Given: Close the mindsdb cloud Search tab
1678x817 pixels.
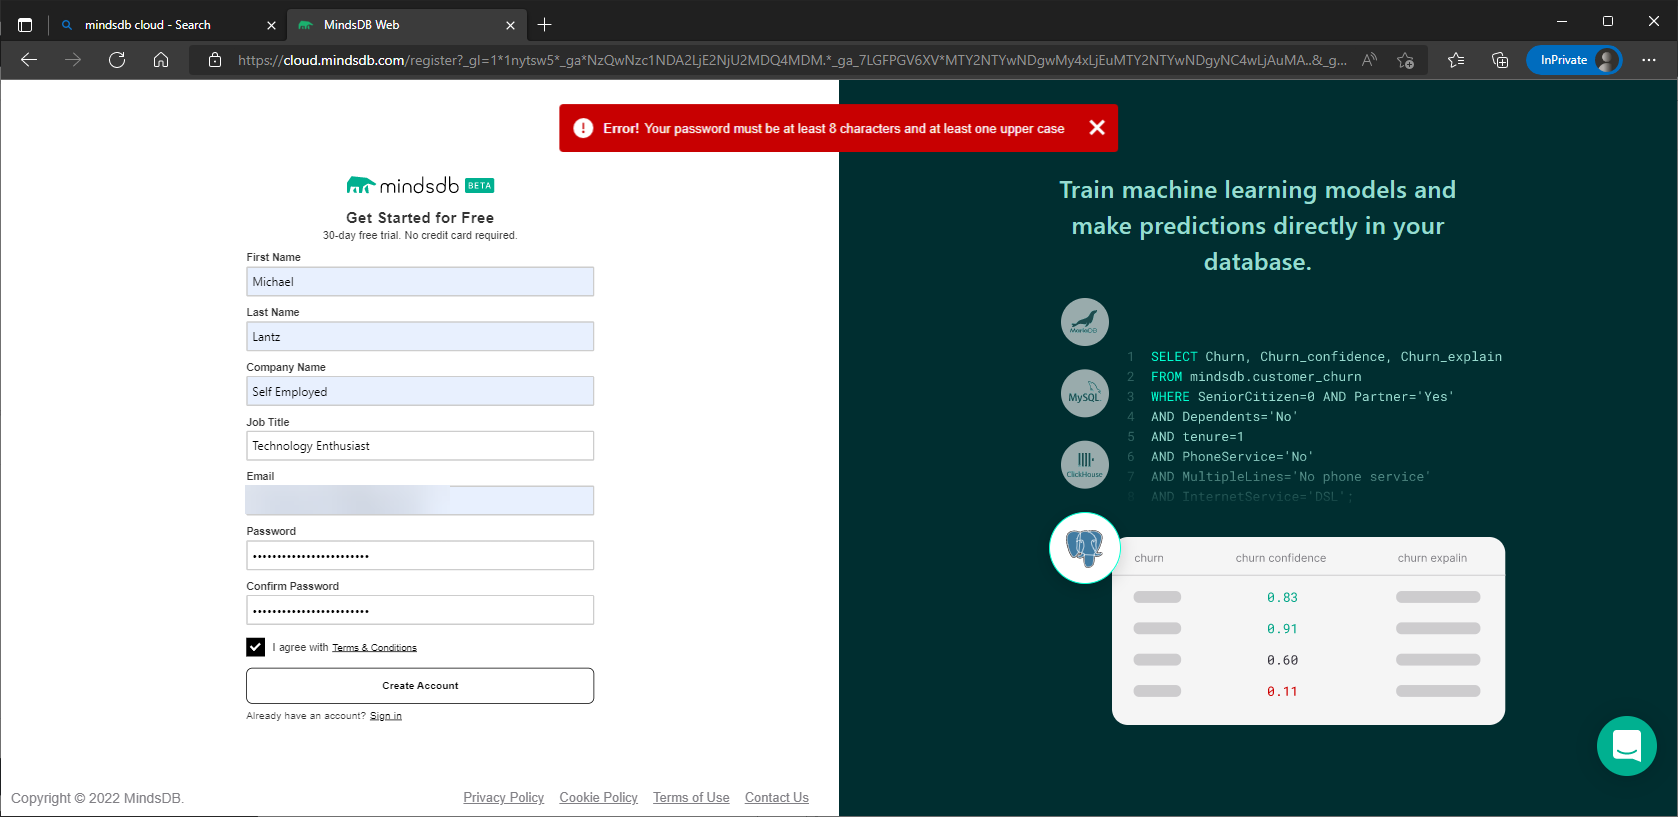Looking at the screenshot, I should (x=271, y=25).
